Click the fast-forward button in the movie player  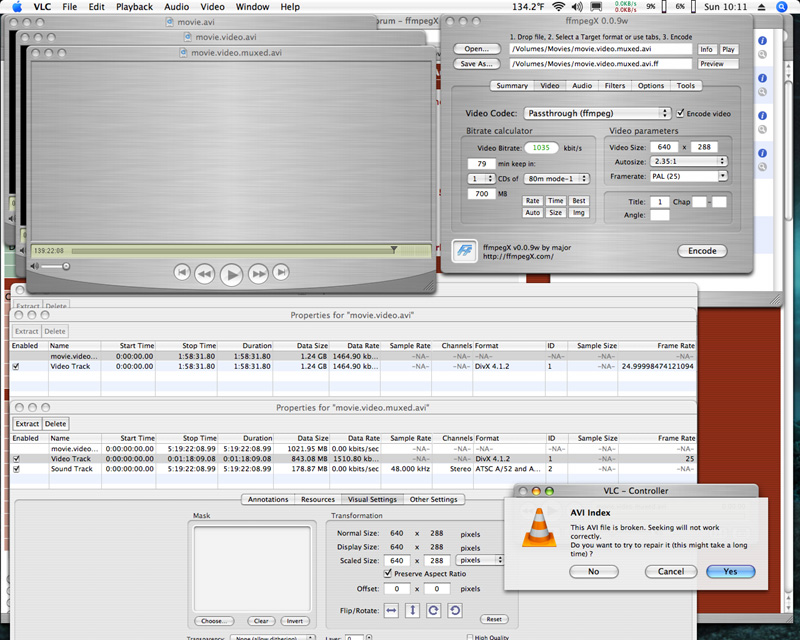(258, 274)
